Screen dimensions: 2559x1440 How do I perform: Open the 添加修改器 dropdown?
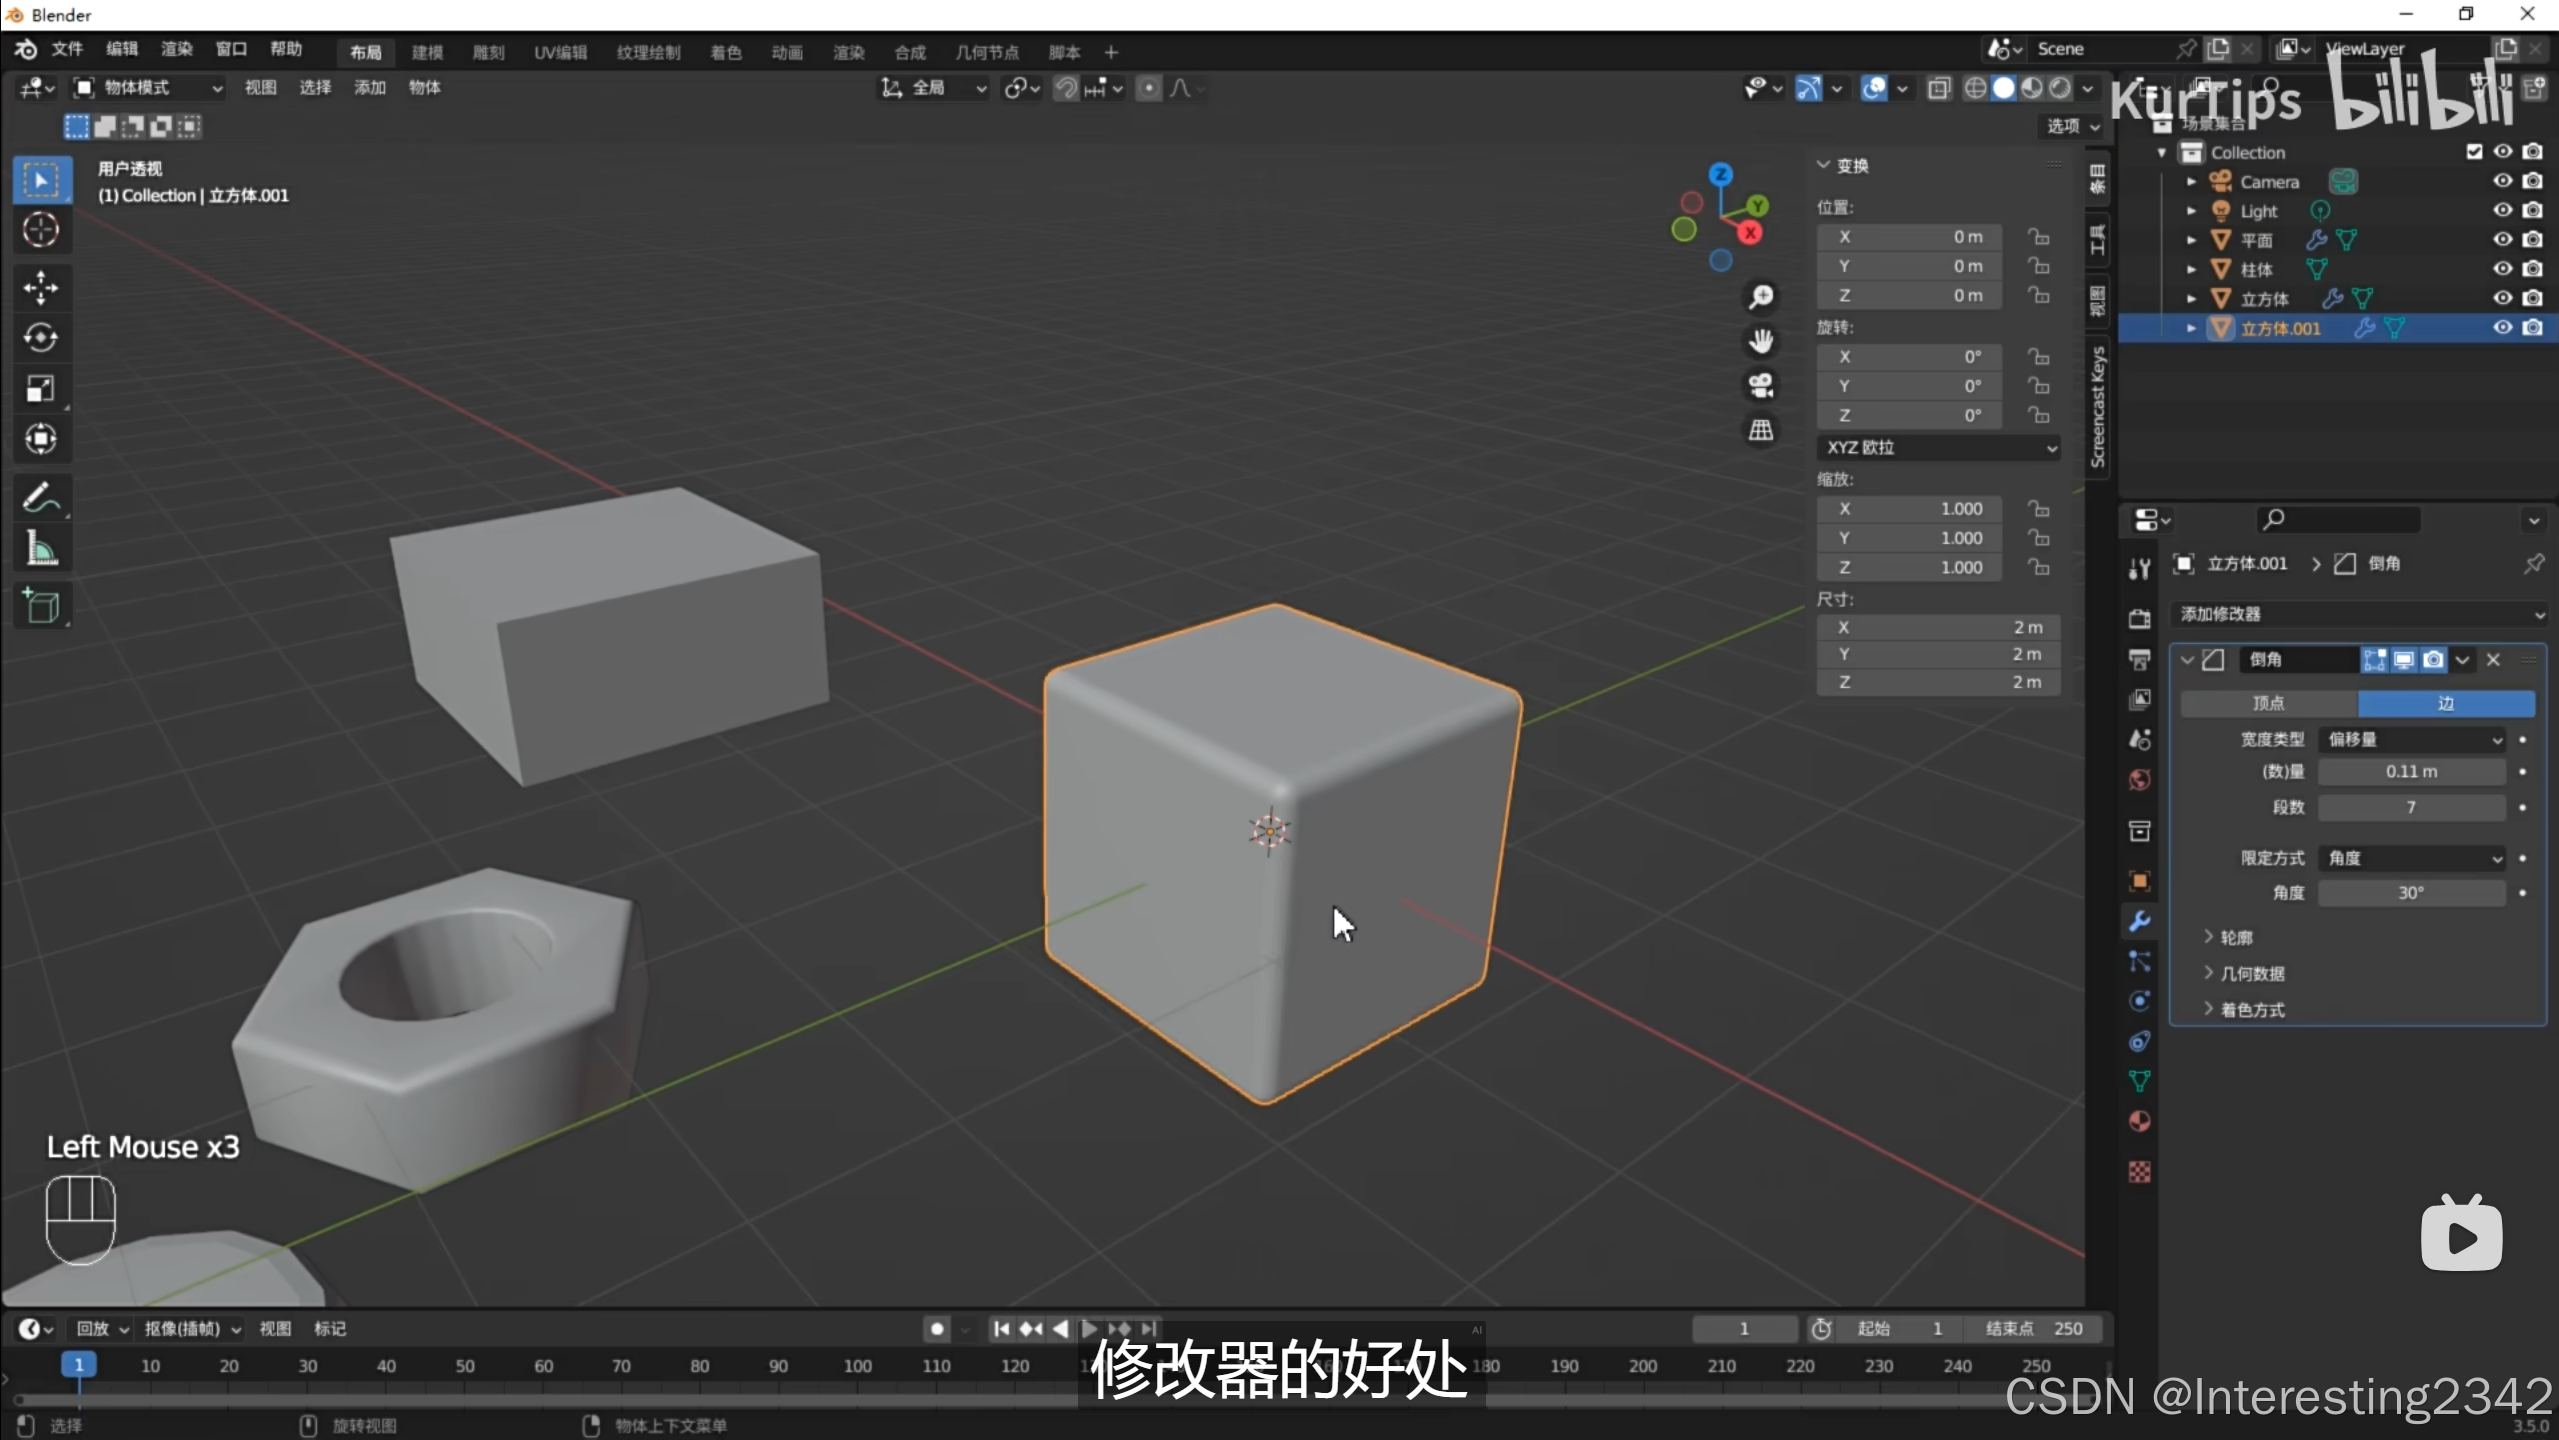point(2360,614)
